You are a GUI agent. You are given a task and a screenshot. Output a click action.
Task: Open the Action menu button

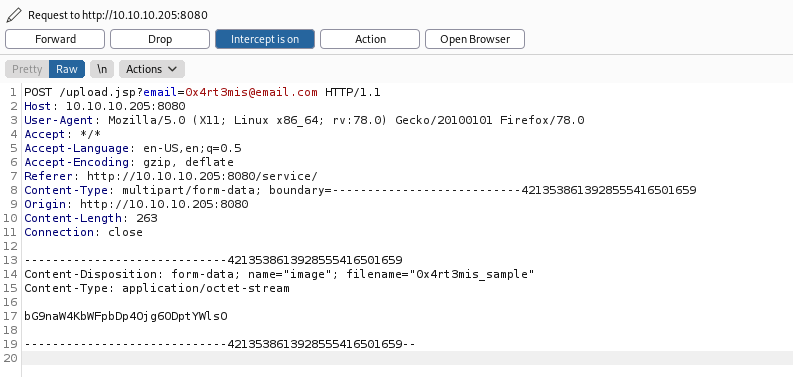click(370, 39)
